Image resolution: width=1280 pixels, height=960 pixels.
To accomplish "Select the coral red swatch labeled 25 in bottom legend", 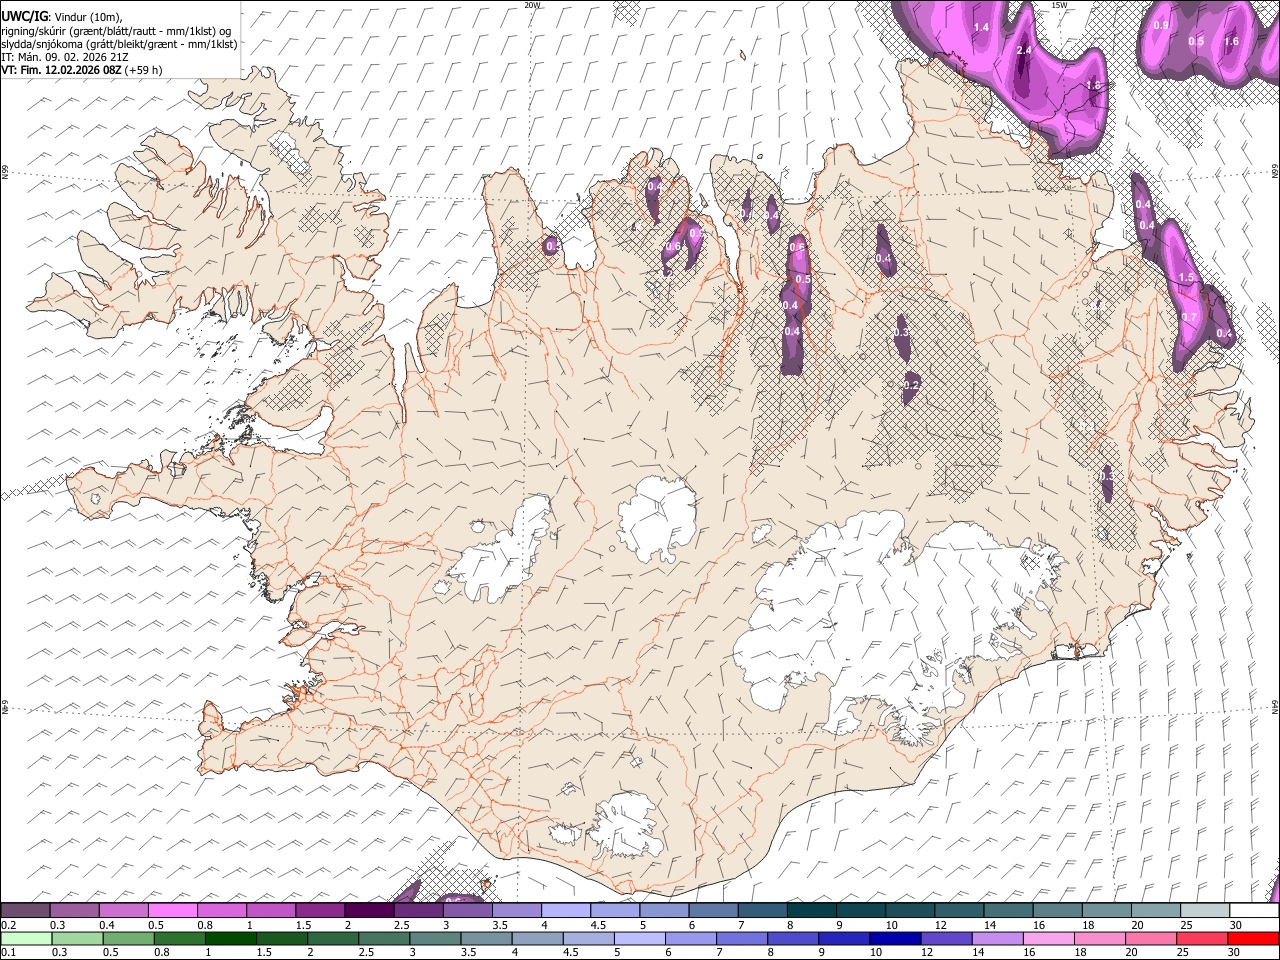I will point(1200,939).
